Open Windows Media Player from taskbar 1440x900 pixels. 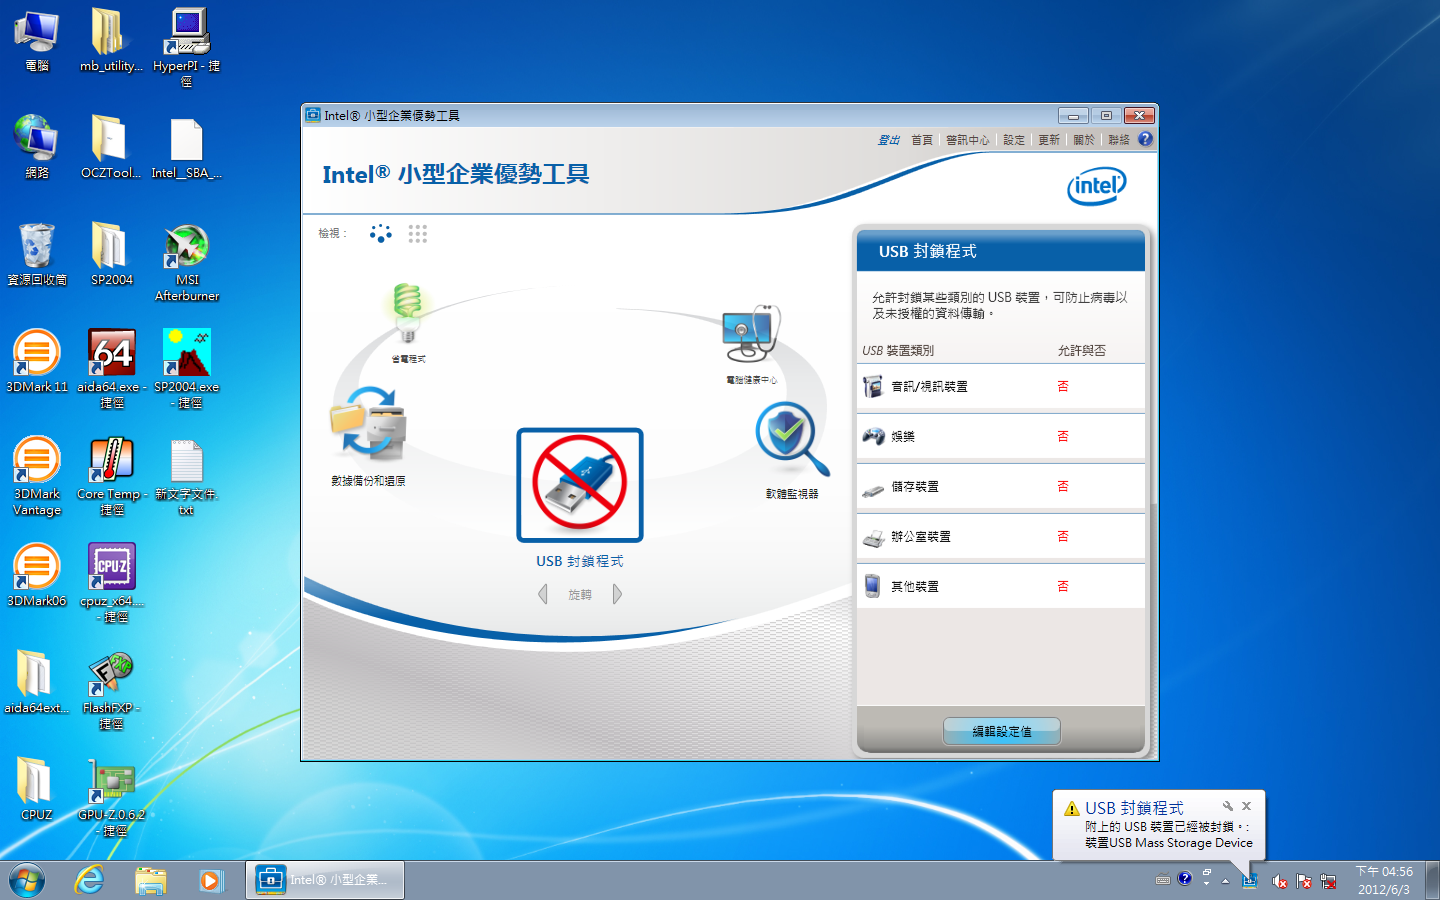pos(211,880)
